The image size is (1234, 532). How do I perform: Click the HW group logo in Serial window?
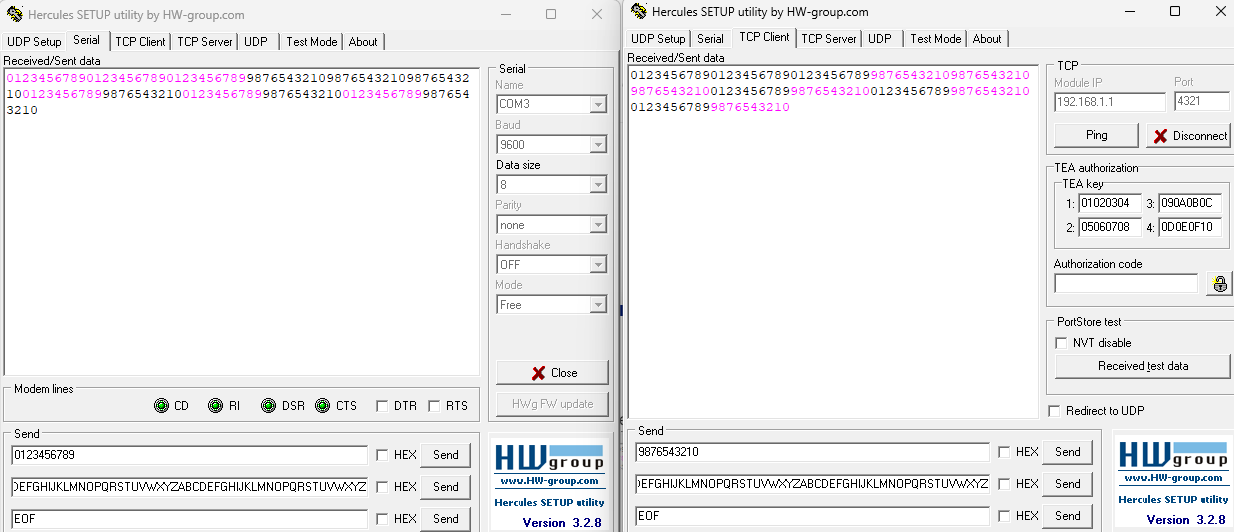[x=550, y=465]
